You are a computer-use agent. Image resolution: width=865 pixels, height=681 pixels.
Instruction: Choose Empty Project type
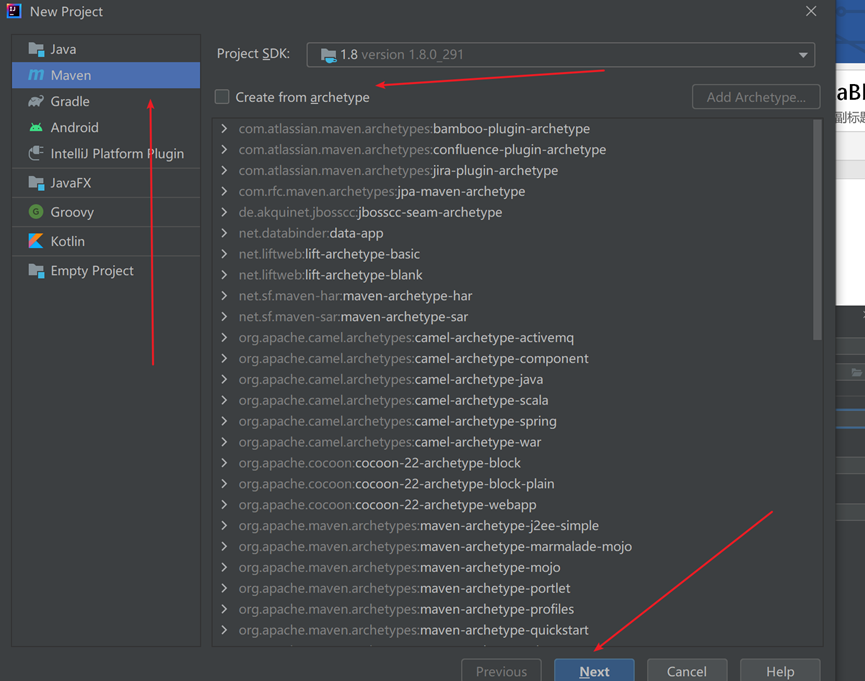pyautogui.click(x=106, y=270)
